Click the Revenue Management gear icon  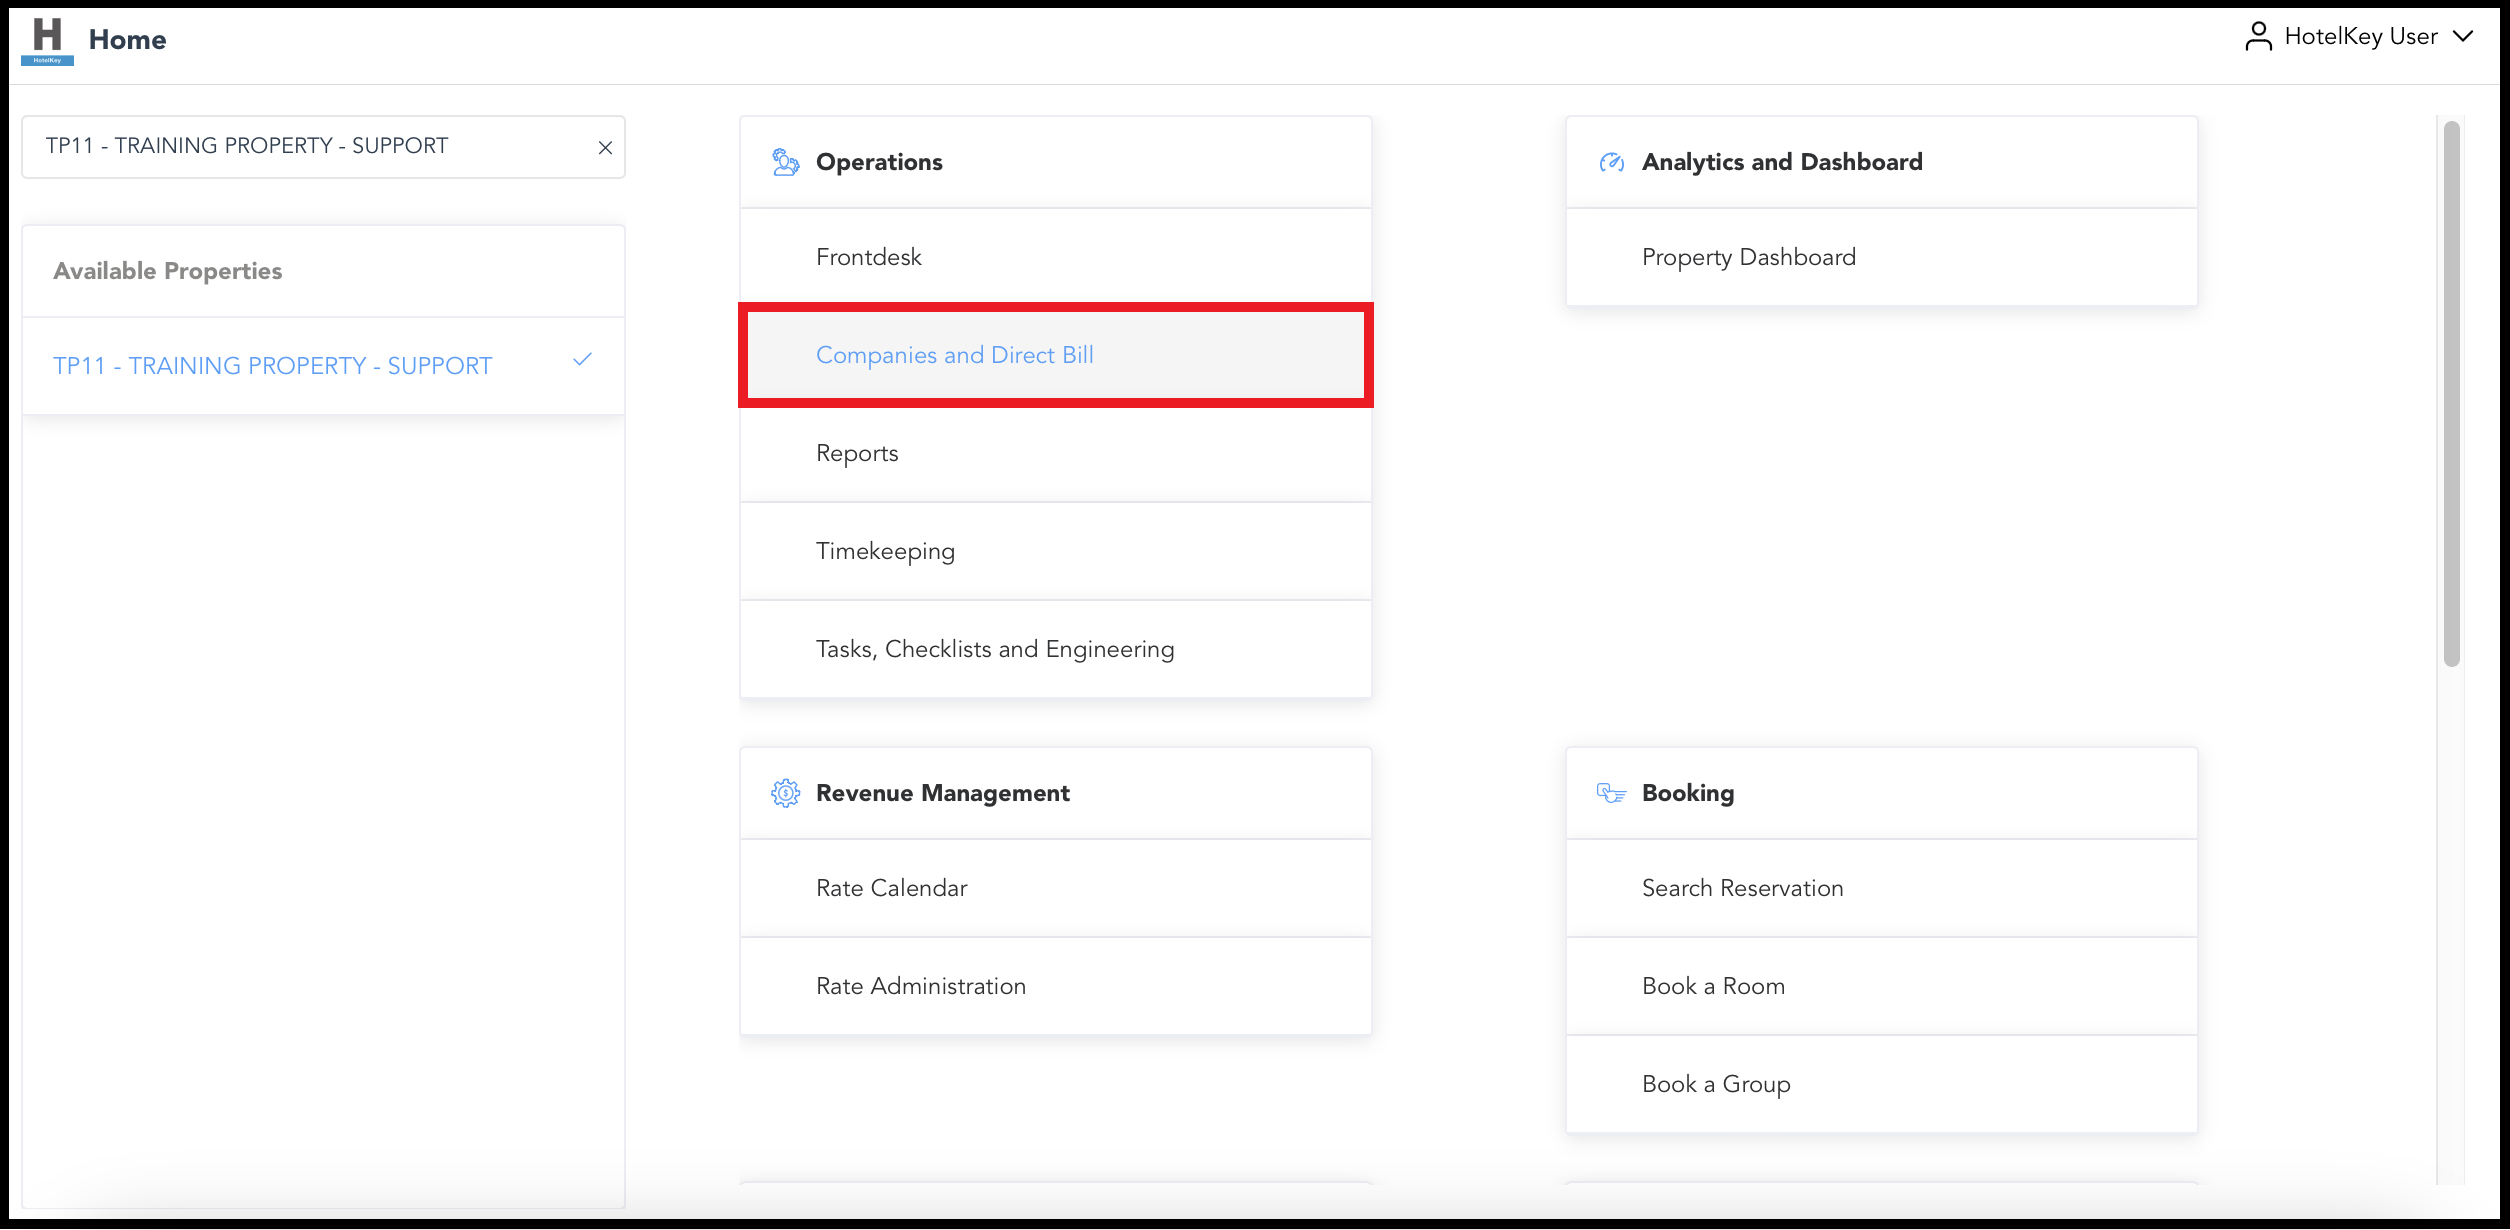coord(785,793)
